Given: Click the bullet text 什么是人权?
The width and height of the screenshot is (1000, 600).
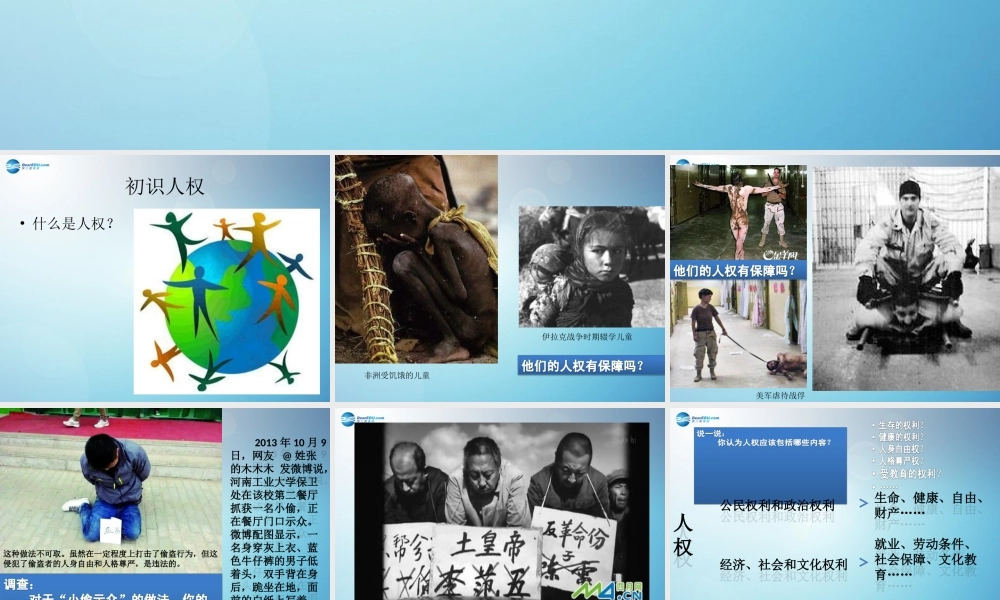Looking at the screenshot, I should point(73,224).
